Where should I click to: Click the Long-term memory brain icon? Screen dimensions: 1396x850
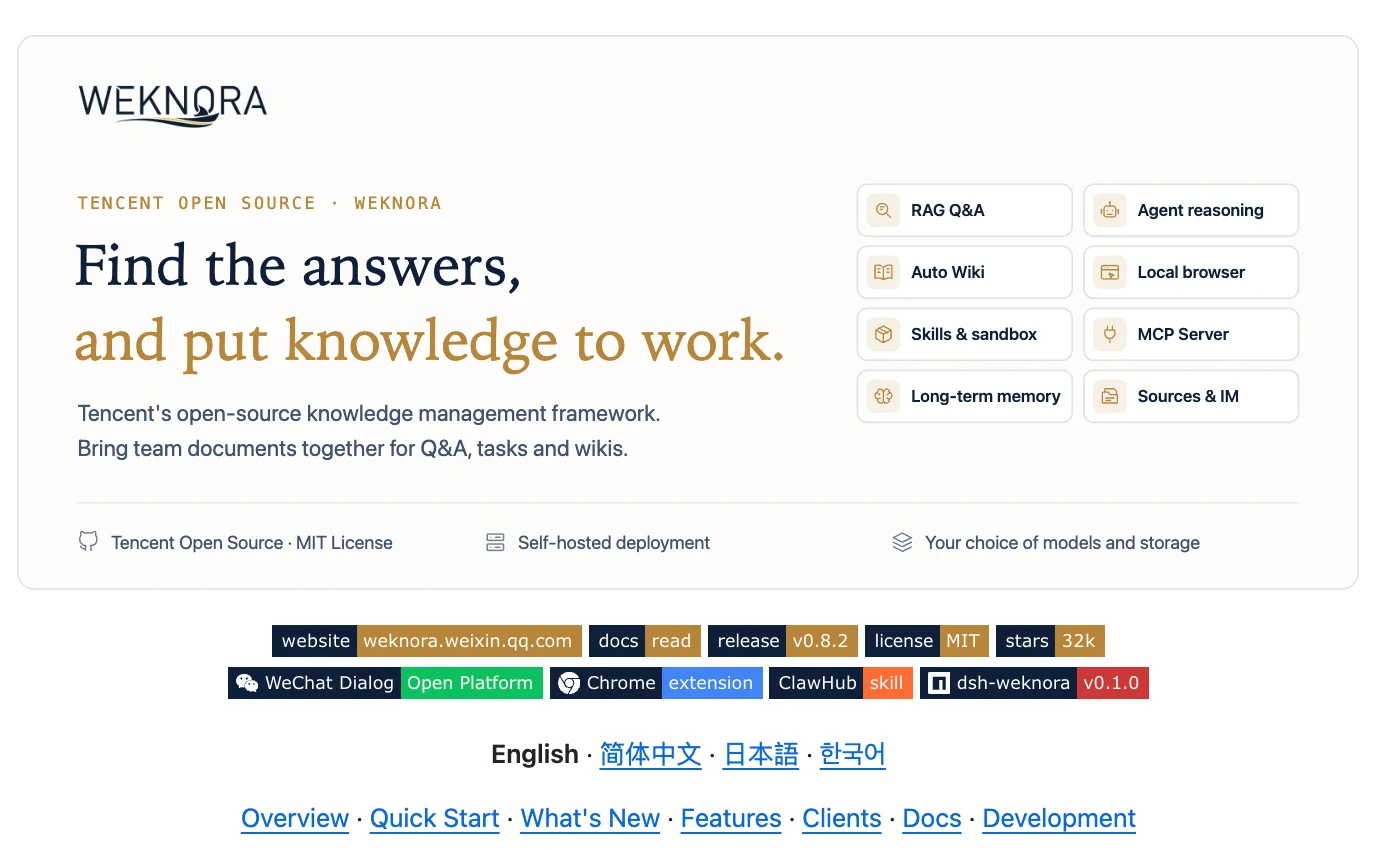point(883,396)
